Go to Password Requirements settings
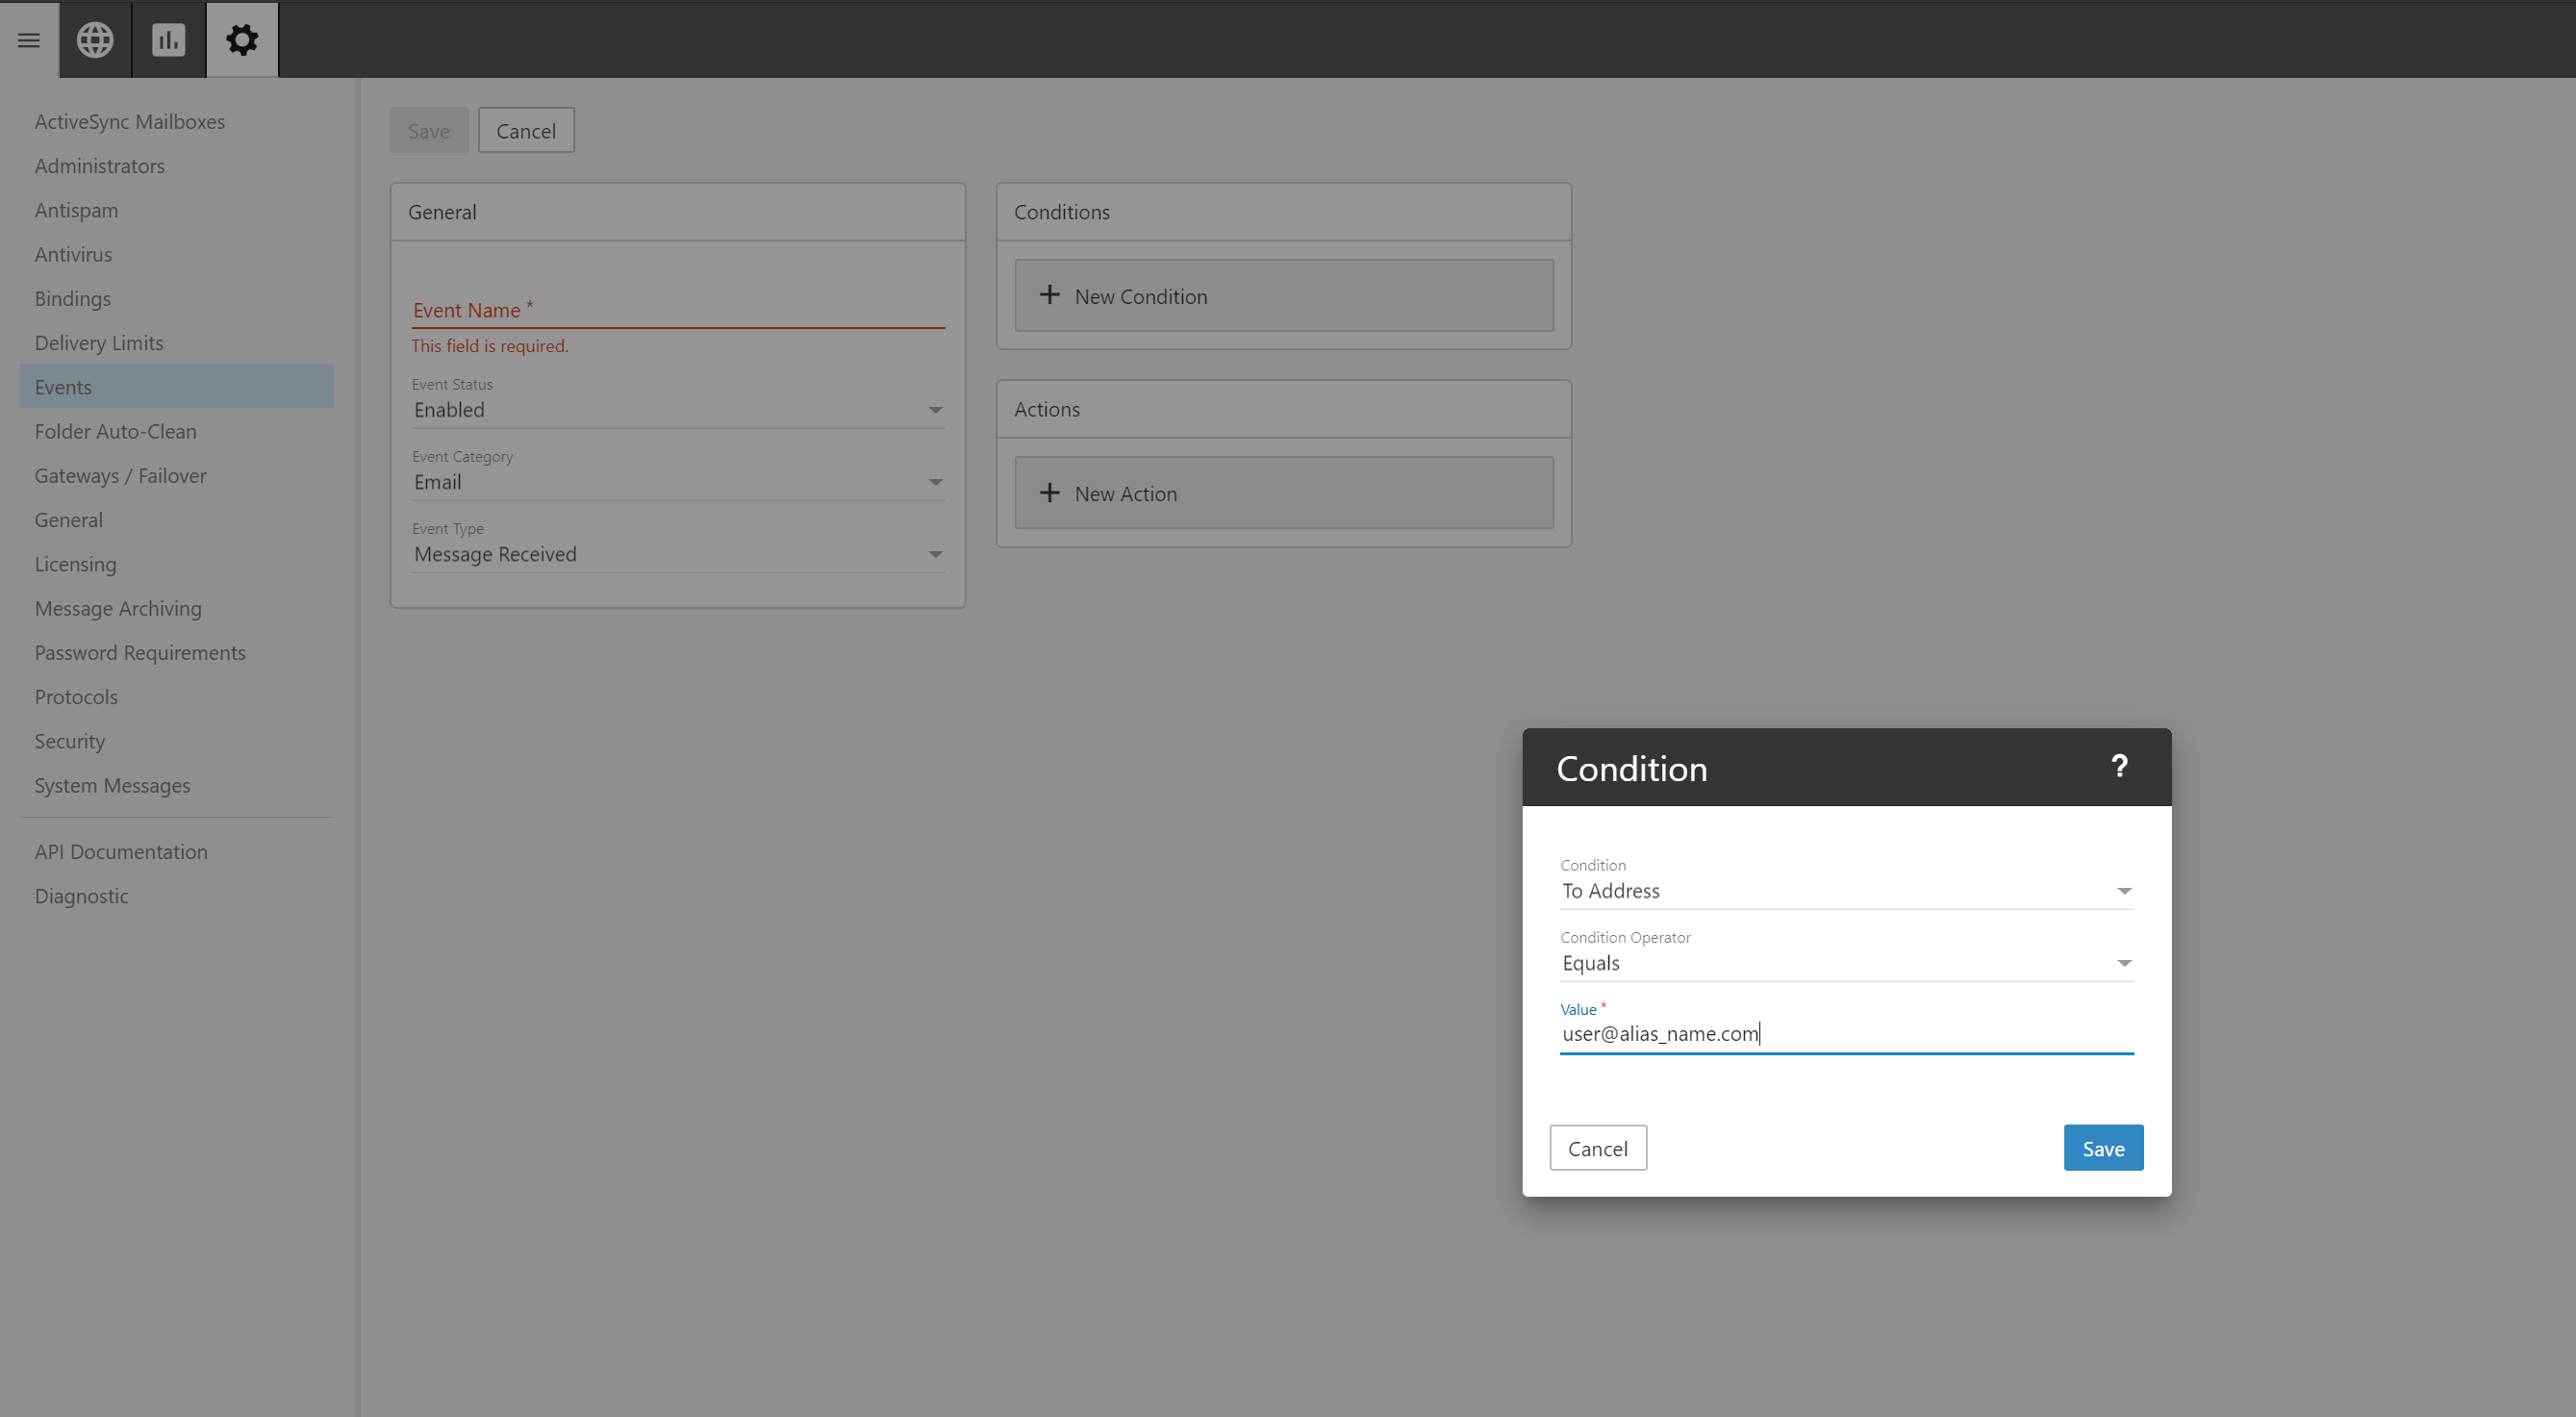This screenshot has height=1417, width=2576. point(140,652)
